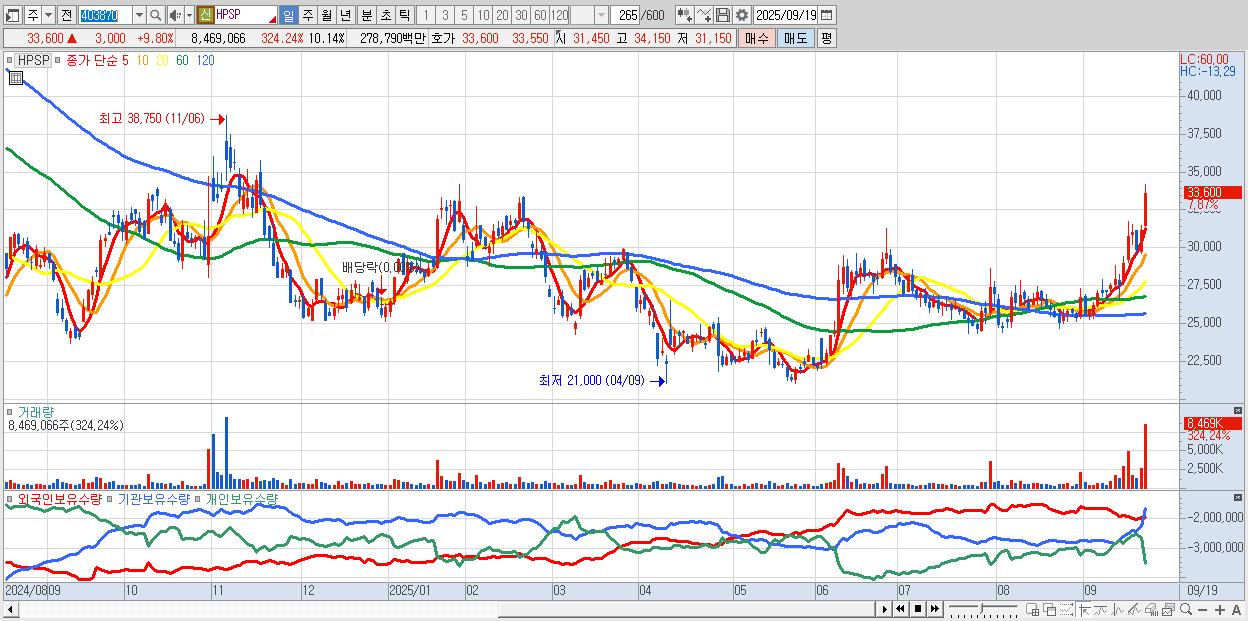Click the overlapping windows icon in bottom toolbar

[x=1050, y=610]
